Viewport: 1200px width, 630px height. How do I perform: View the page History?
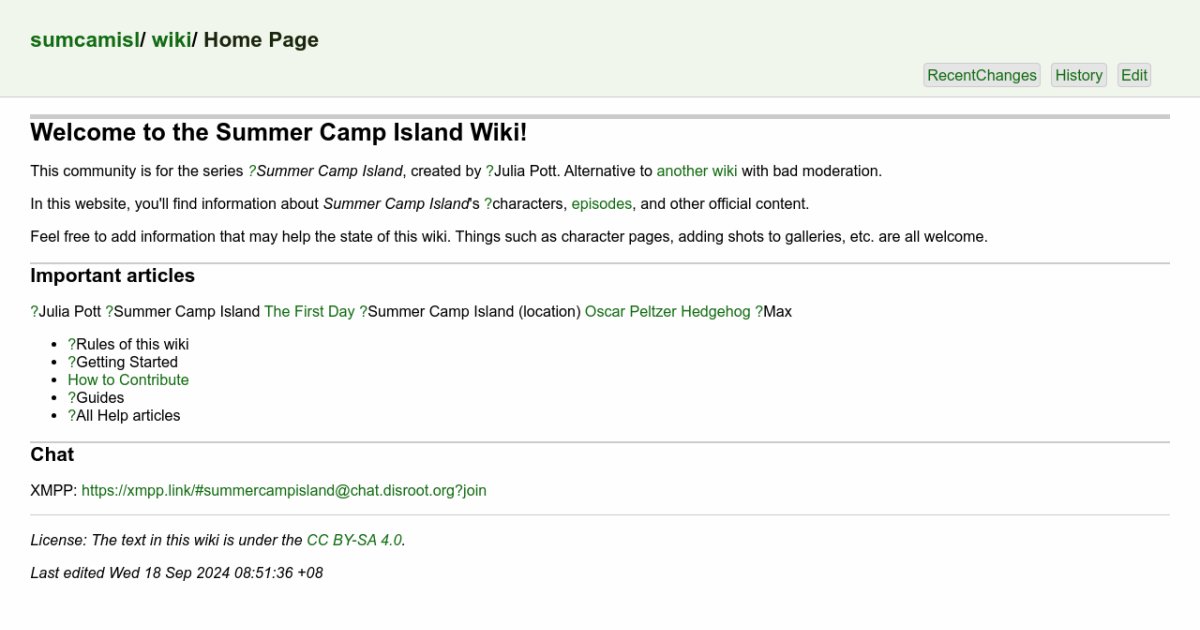click(x=1078, y=75)
